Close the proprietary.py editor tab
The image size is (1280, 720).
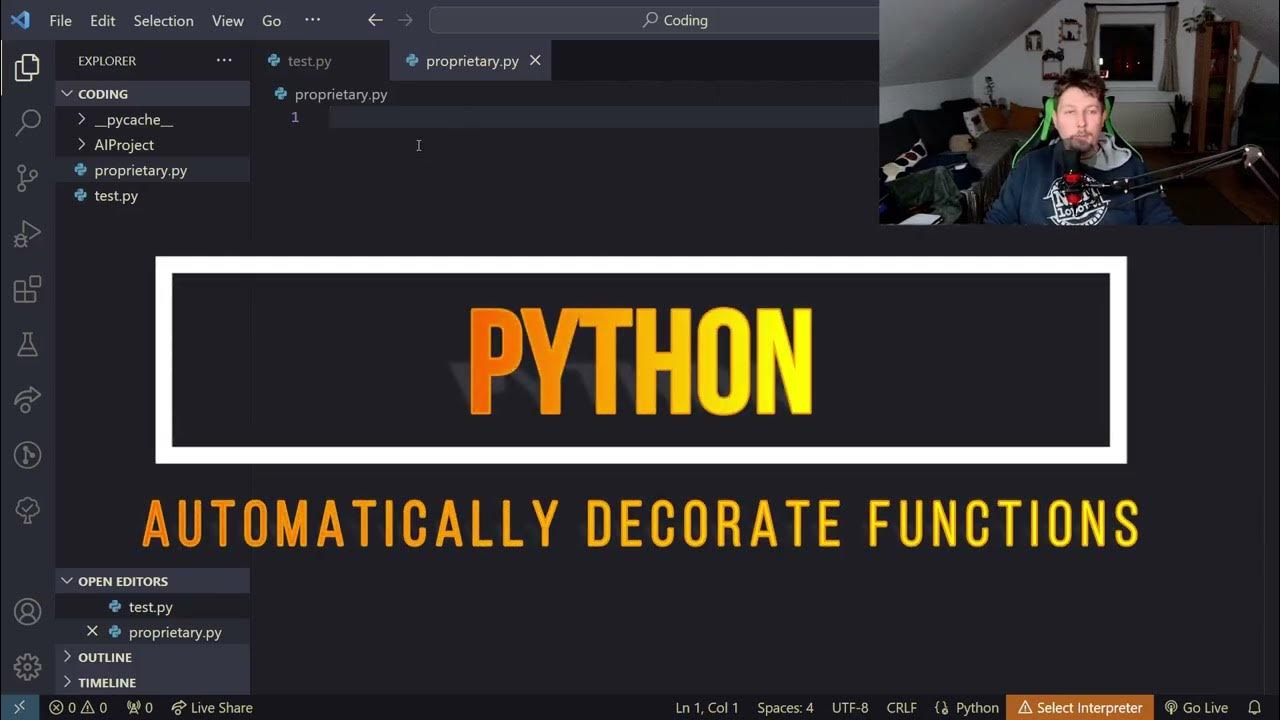click(535, 61)
